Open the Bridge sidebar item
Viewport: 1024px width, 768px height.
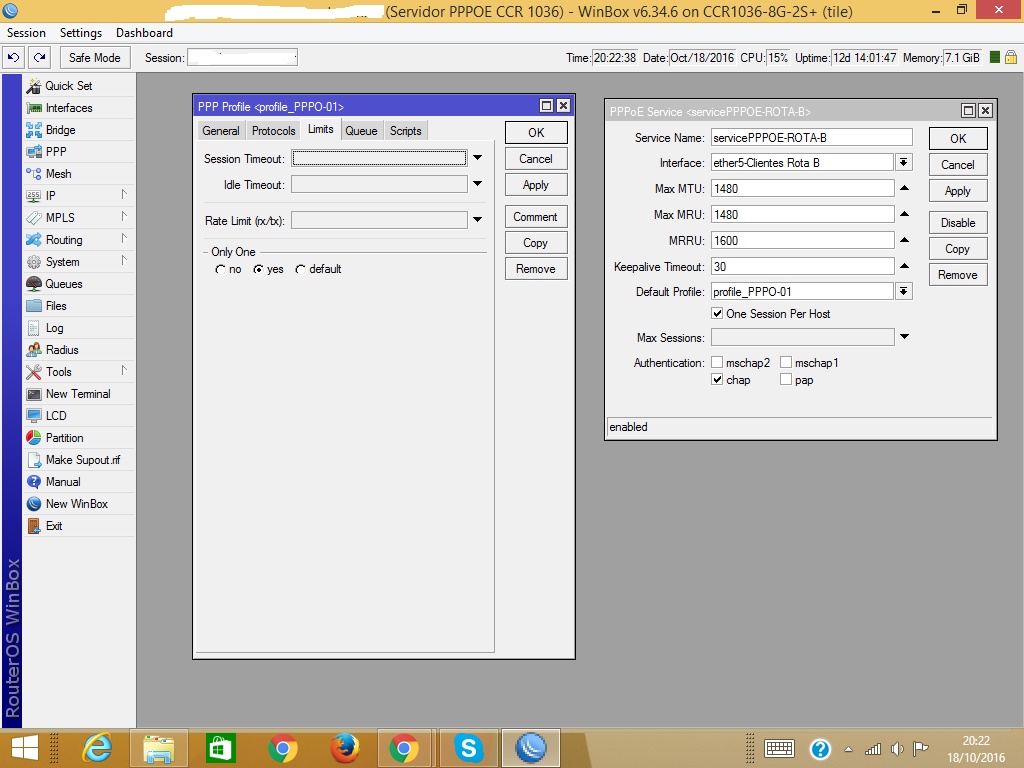click(60, 130)
